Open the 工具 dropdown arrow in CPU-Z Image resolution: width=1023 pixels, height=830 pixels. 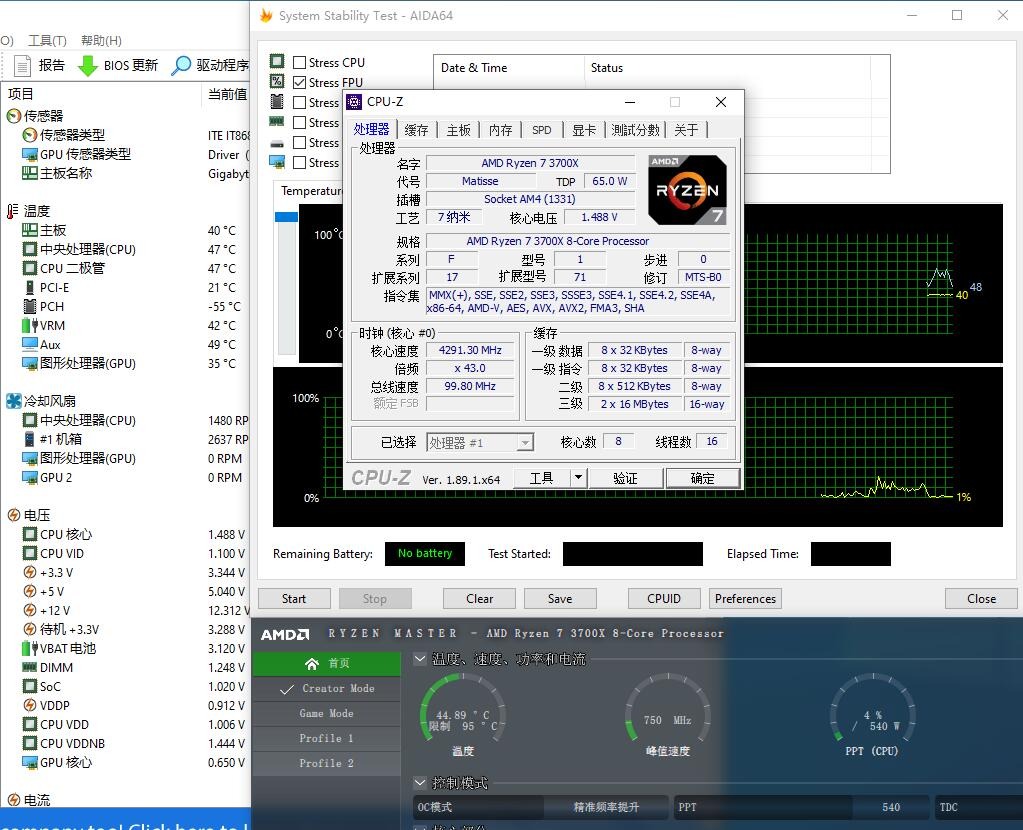tap(578, 478)
